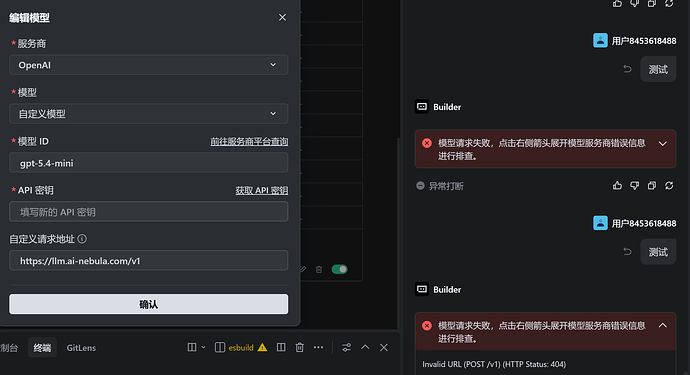Click the 测试 message bubble above the expanded error

point(658,252)
